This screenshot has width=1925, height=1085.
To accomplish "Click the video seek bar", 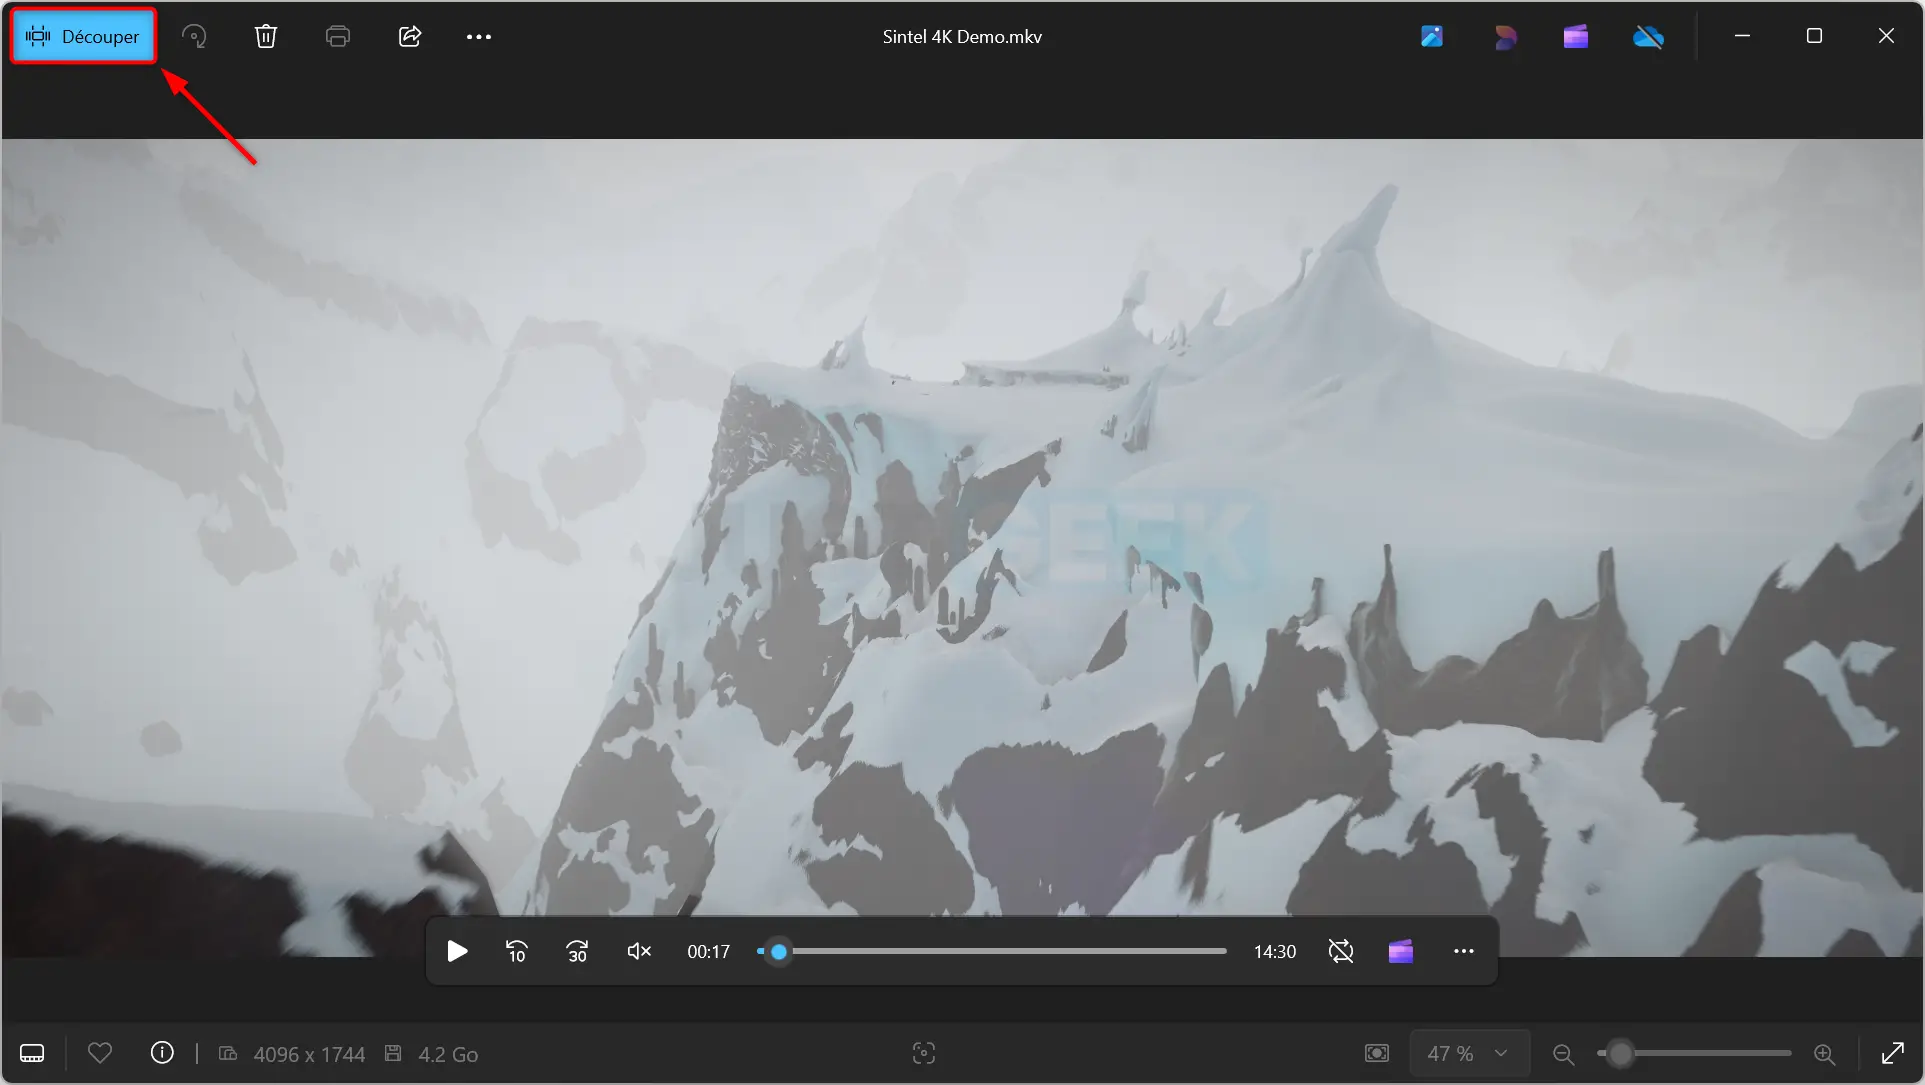I will (x=992, y=951).
